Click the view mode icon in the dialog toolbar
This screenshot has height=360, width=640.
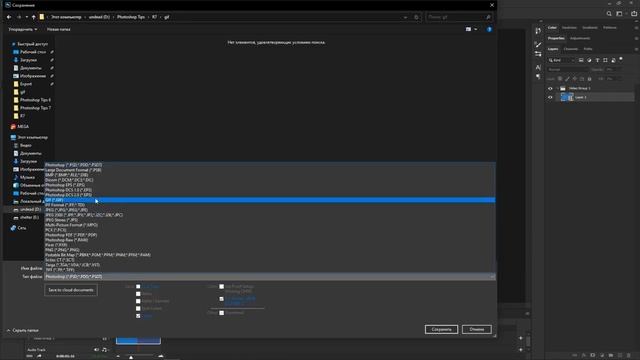469,29
